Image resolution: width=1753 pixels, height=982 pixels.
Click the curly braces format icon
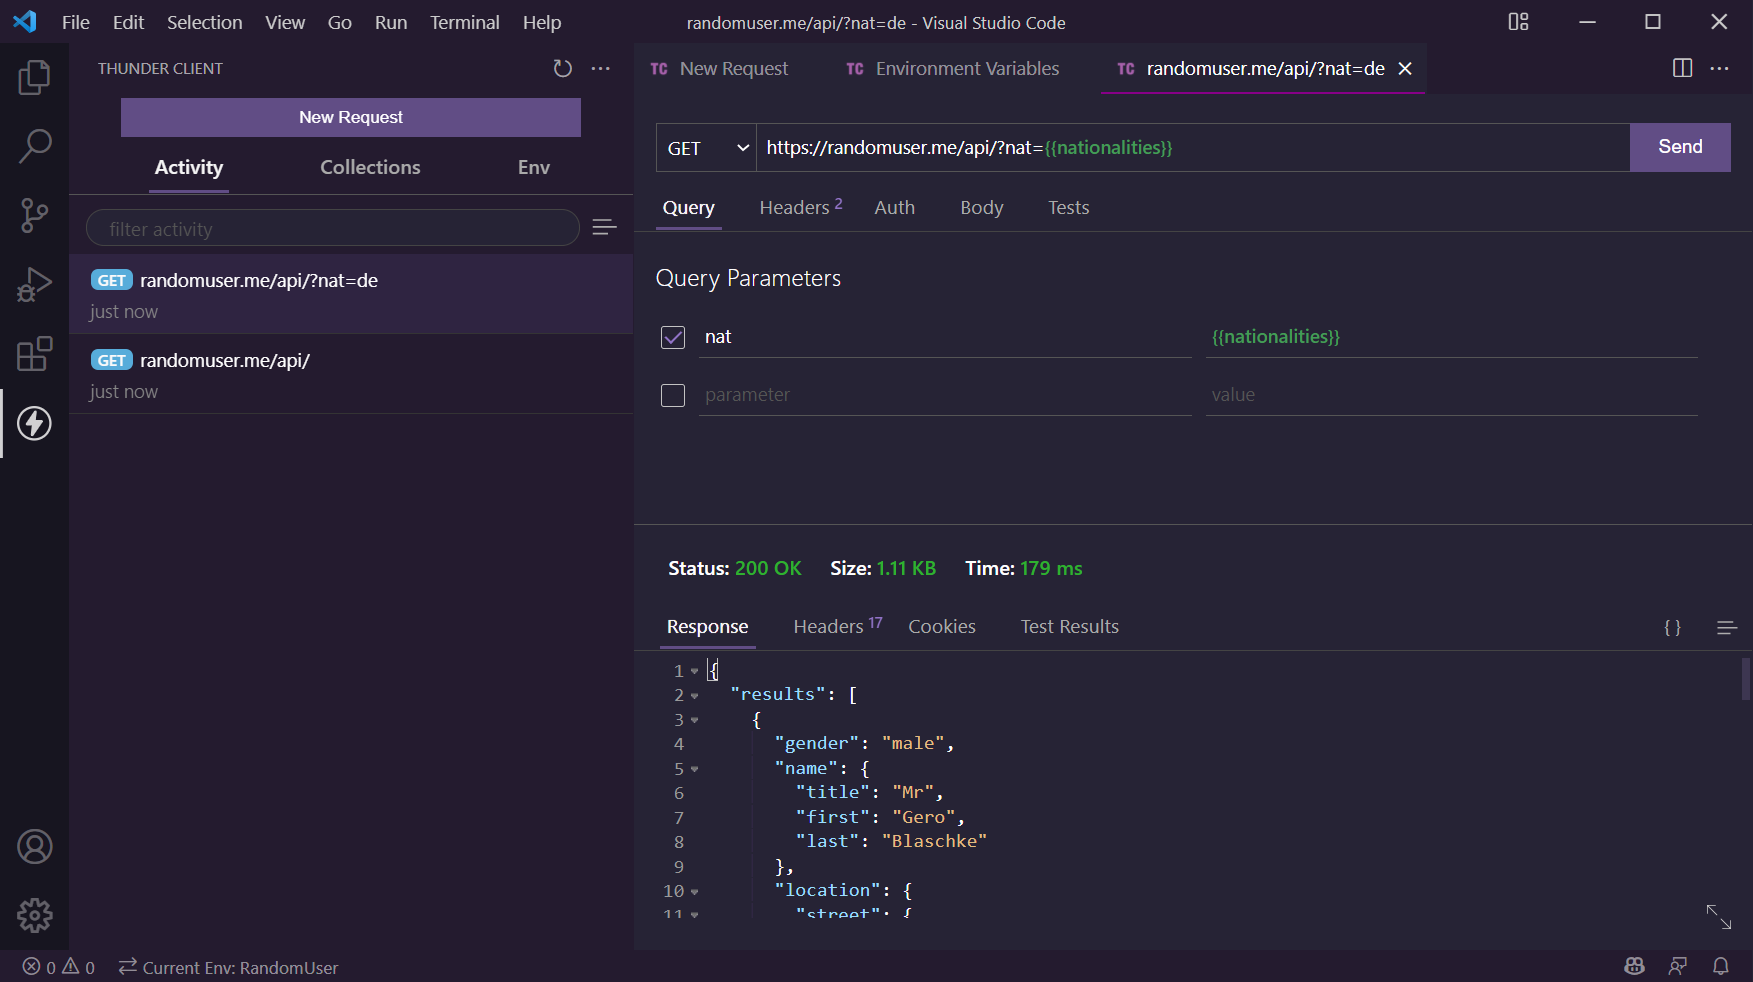click(x=1672, y=628)
